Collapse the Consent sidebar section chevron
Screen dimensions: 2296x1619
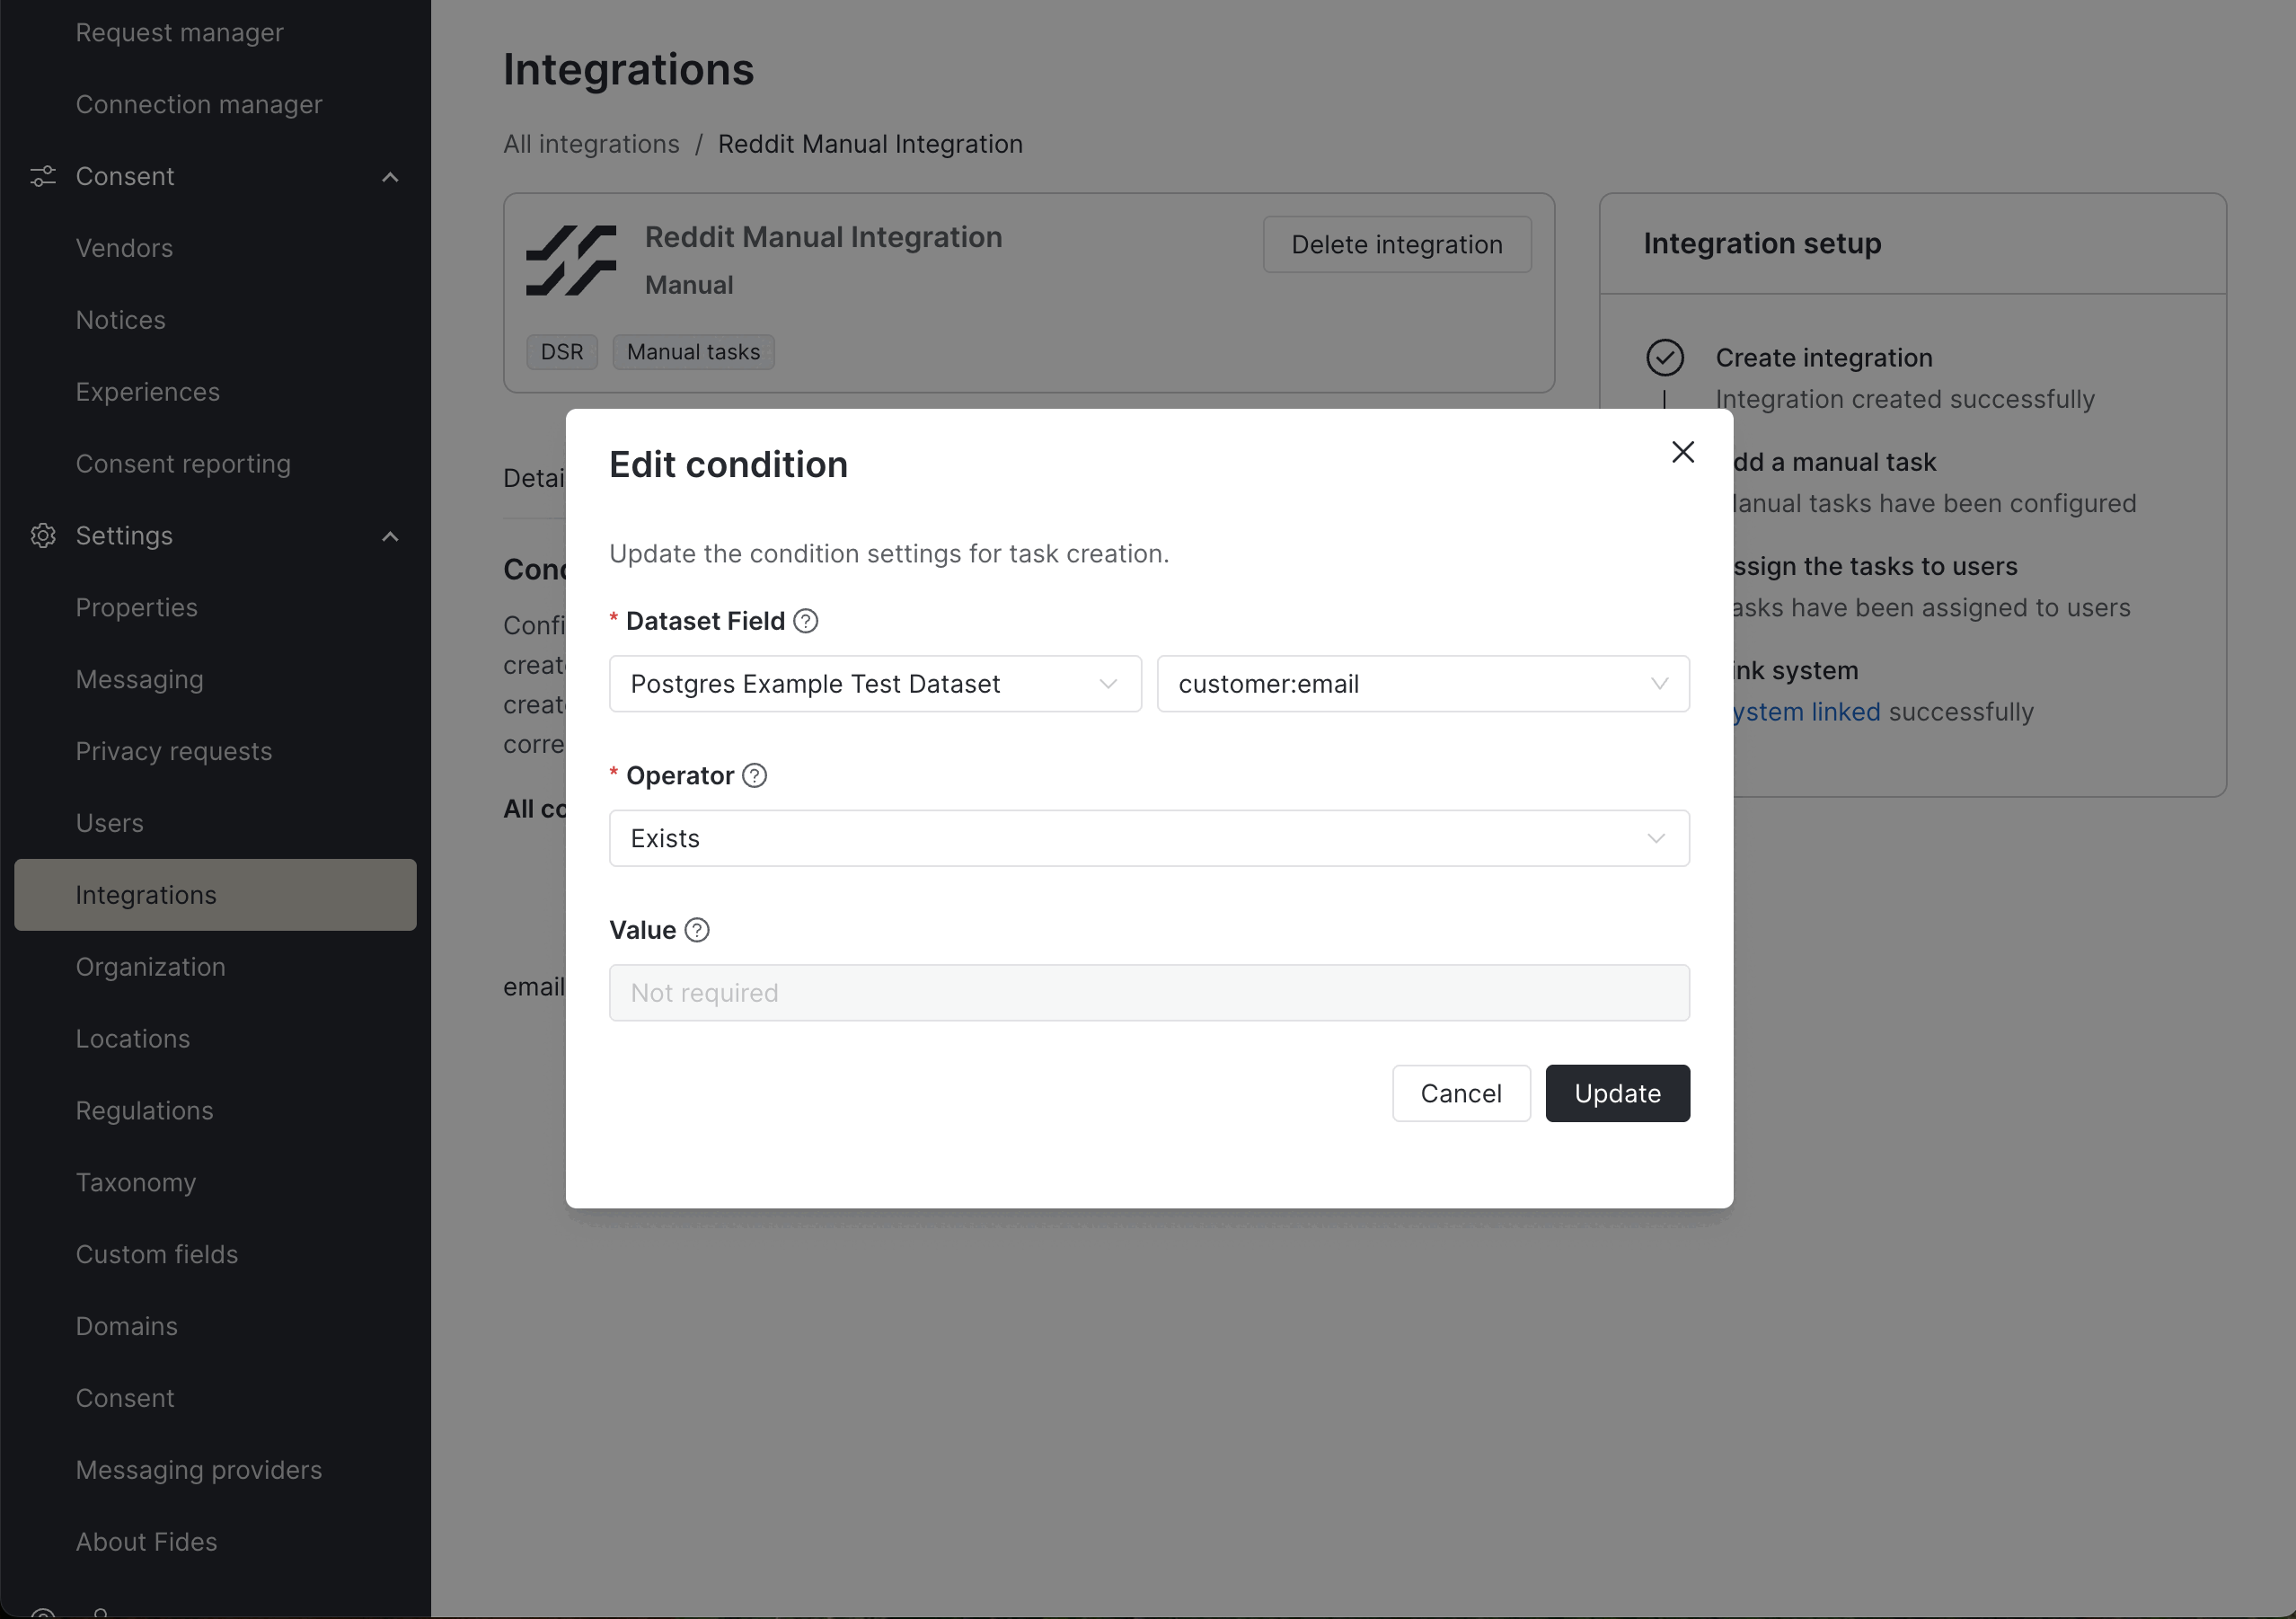tap(390, 177)
